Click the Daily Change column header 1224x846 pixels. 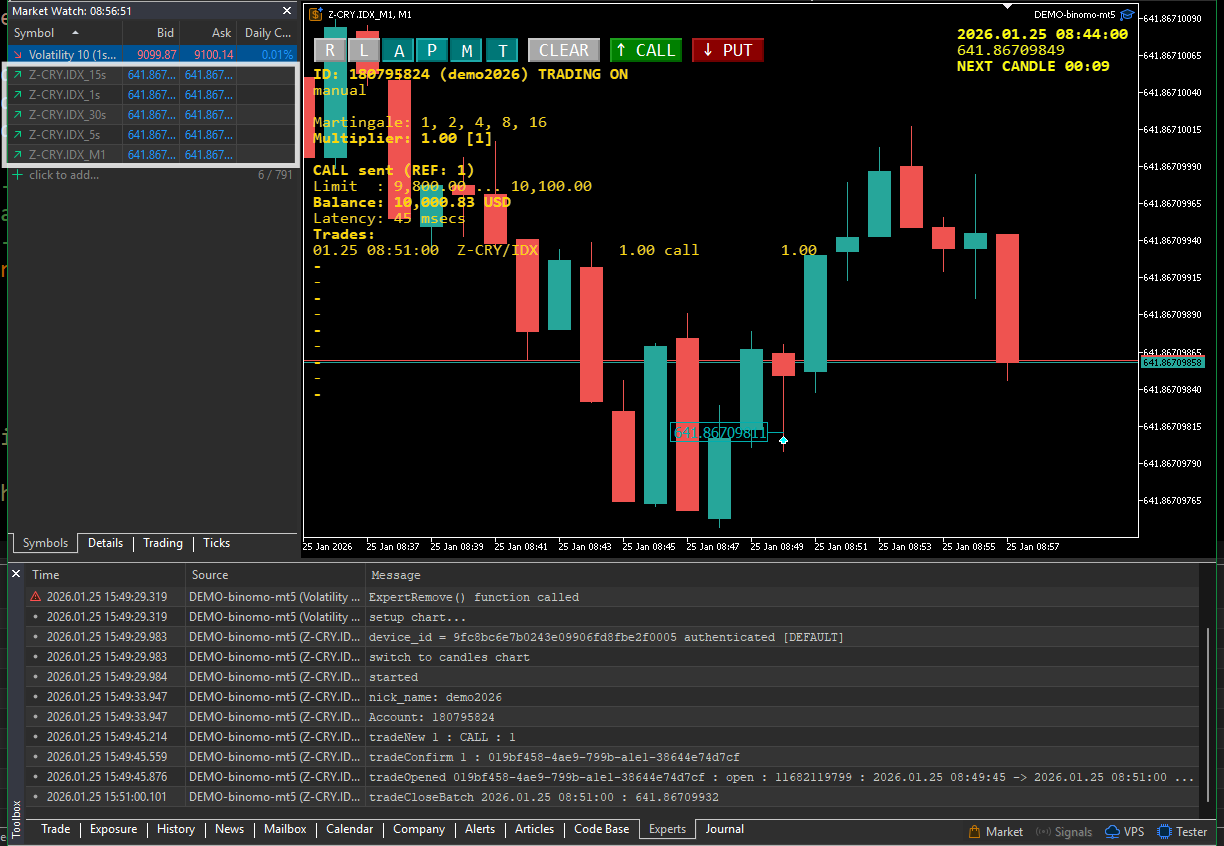[x=268, y=33]
